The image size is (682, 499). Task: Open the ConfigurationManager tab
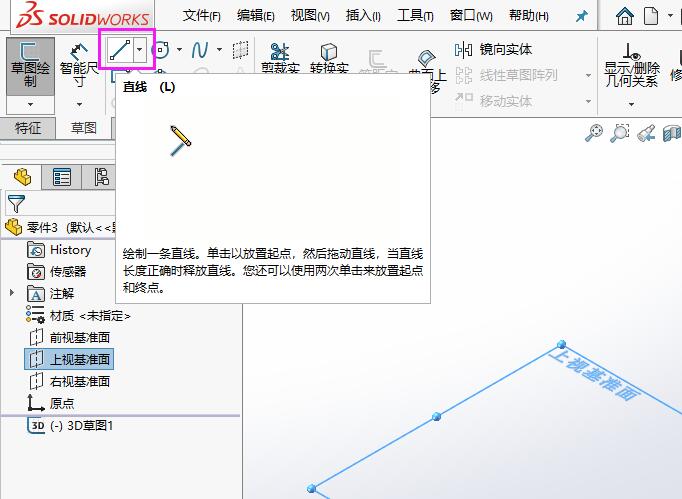tap(101, 177)
